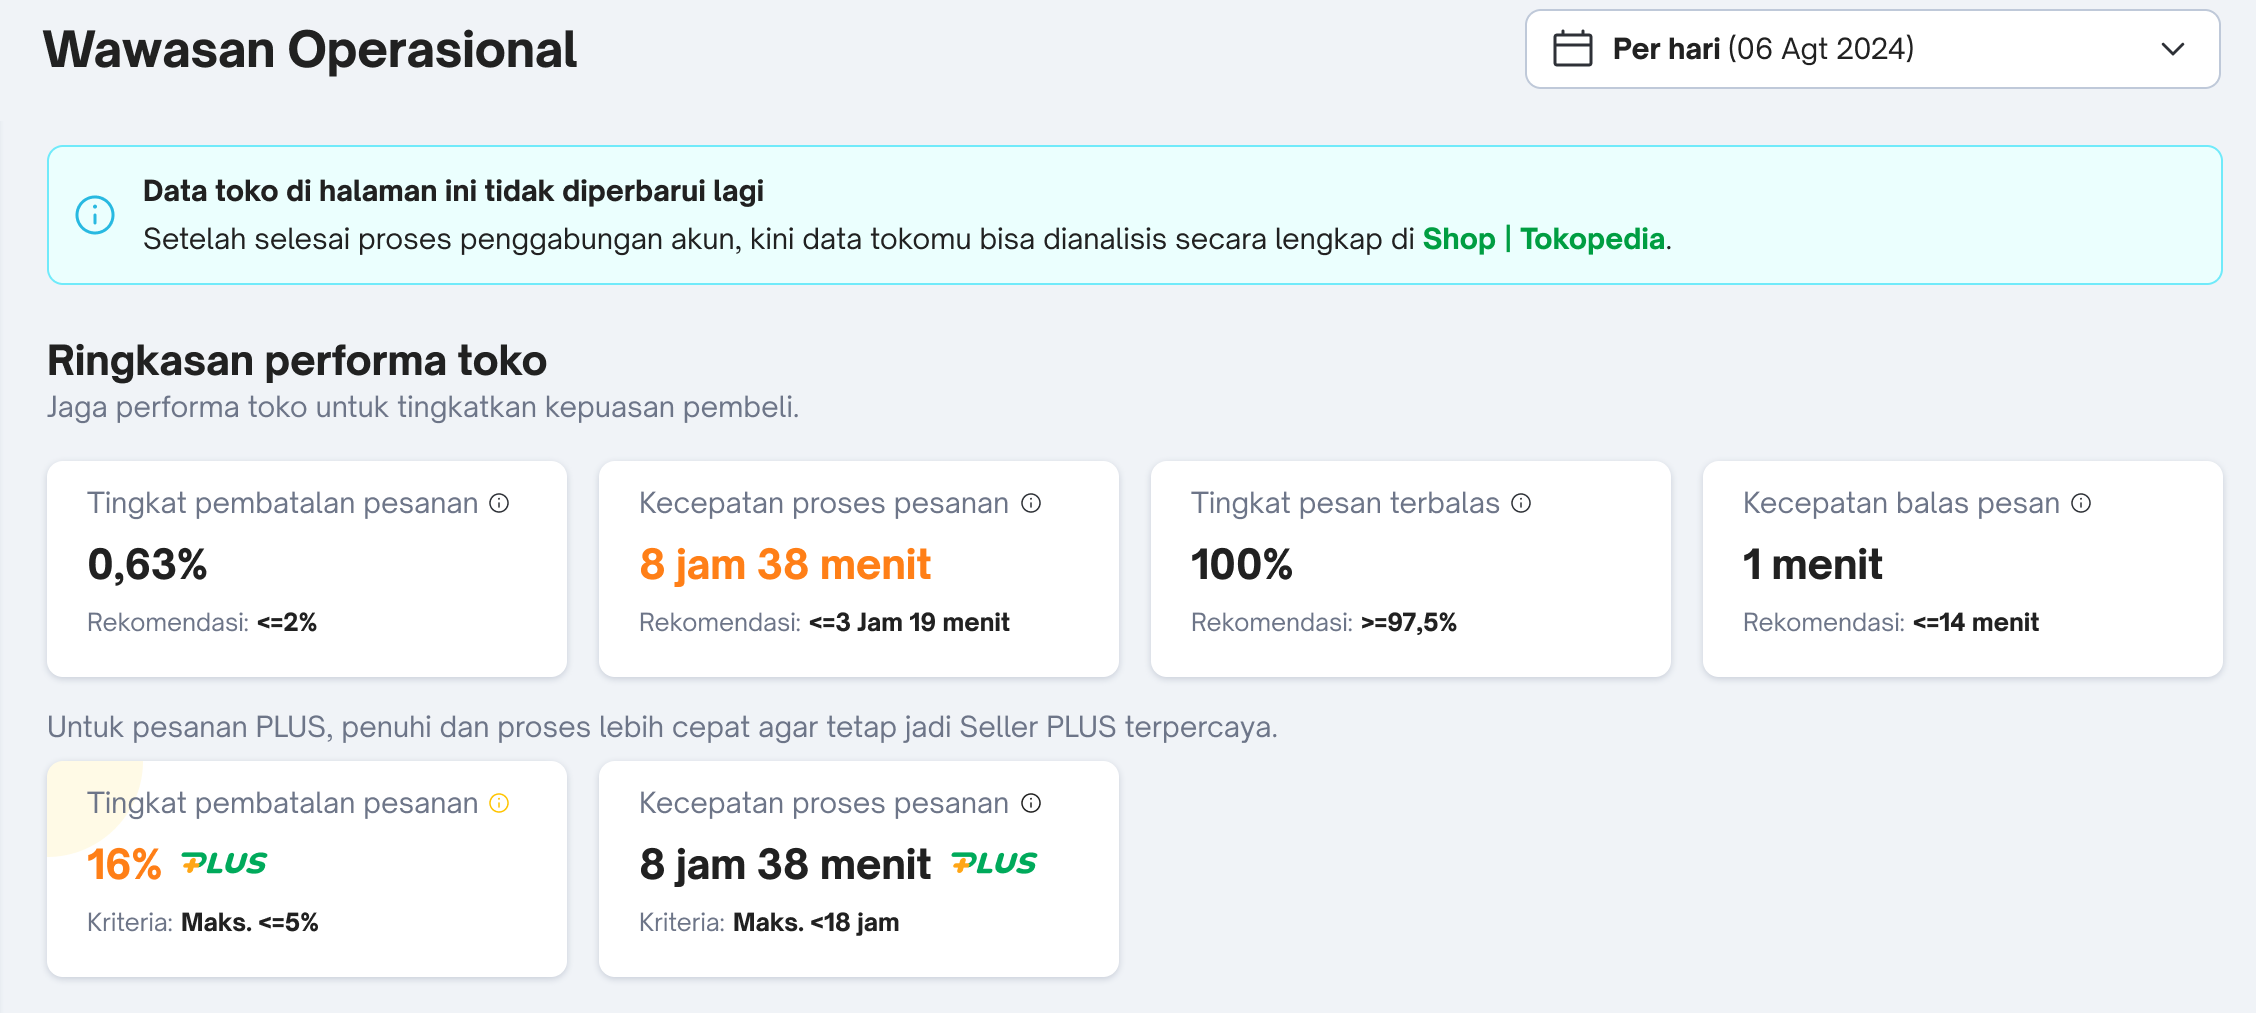Image resolution: width=2256 pixels, height=1013 pixels.
Task: Select the 0,63% order cancellation card
Action: tap(307, 568)
